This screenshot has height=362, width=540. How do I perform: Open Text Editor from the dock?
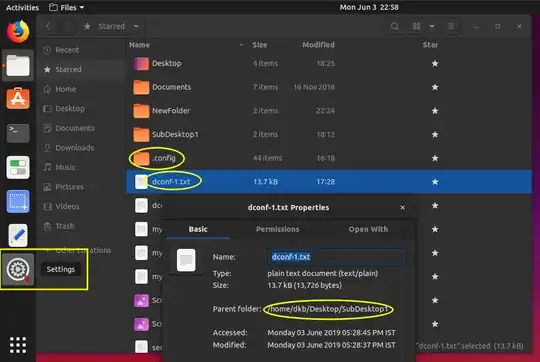(18, 235)
